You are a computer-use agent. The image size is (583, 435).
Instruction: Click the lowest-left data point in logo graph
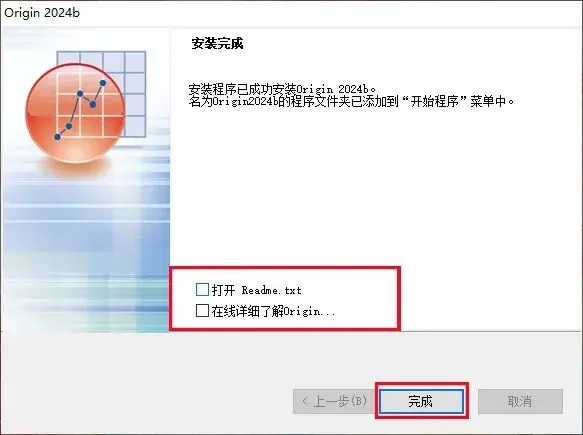pos(58,137)
